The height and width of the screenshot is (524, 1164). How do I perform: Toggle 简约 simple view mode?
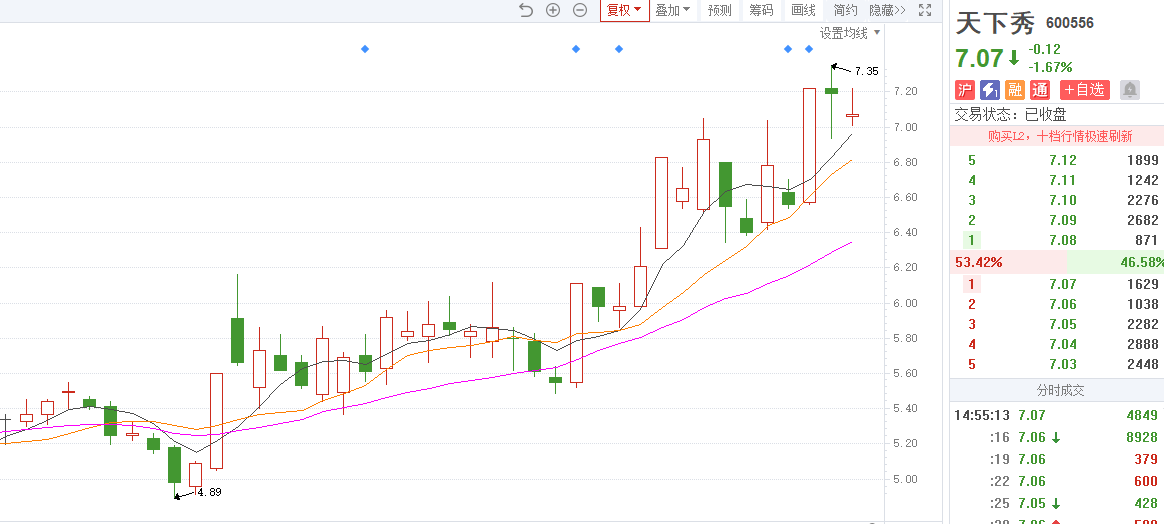[845, 10]
